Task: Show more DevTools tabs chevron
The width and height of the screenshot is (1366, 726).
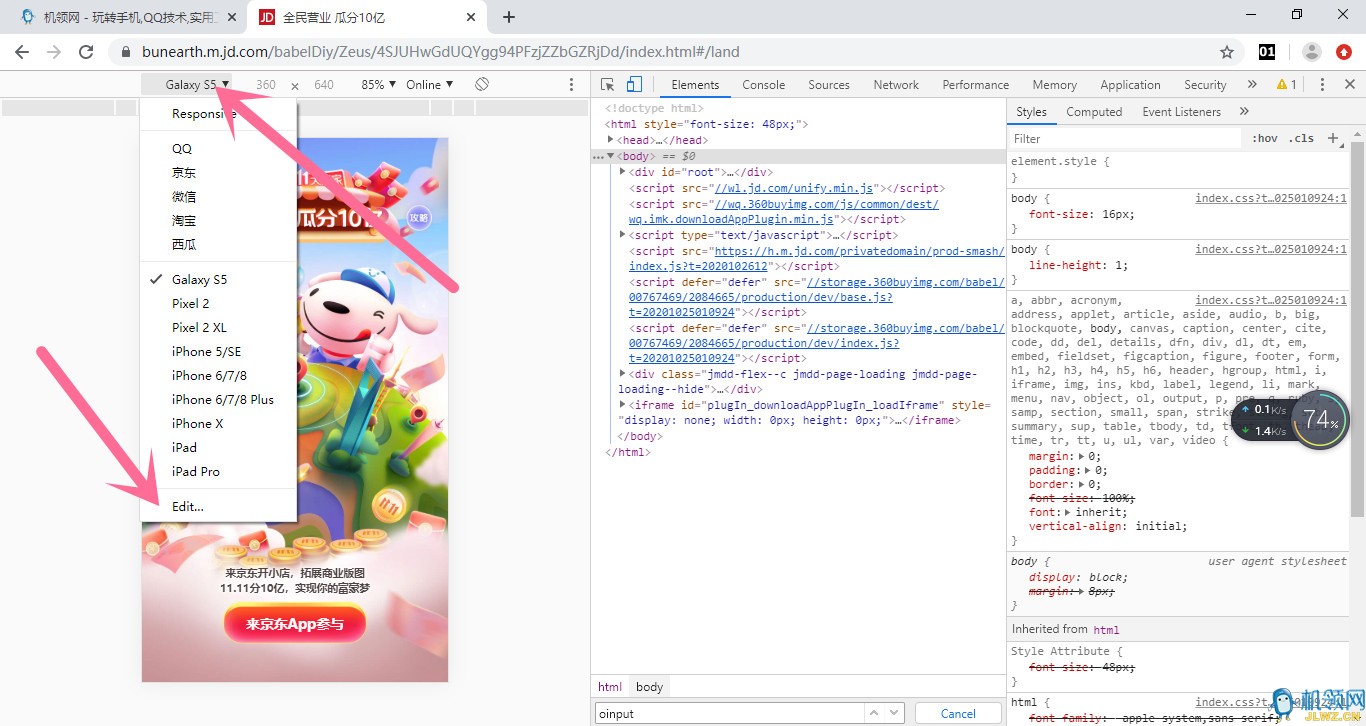Action: point(1252,85)
